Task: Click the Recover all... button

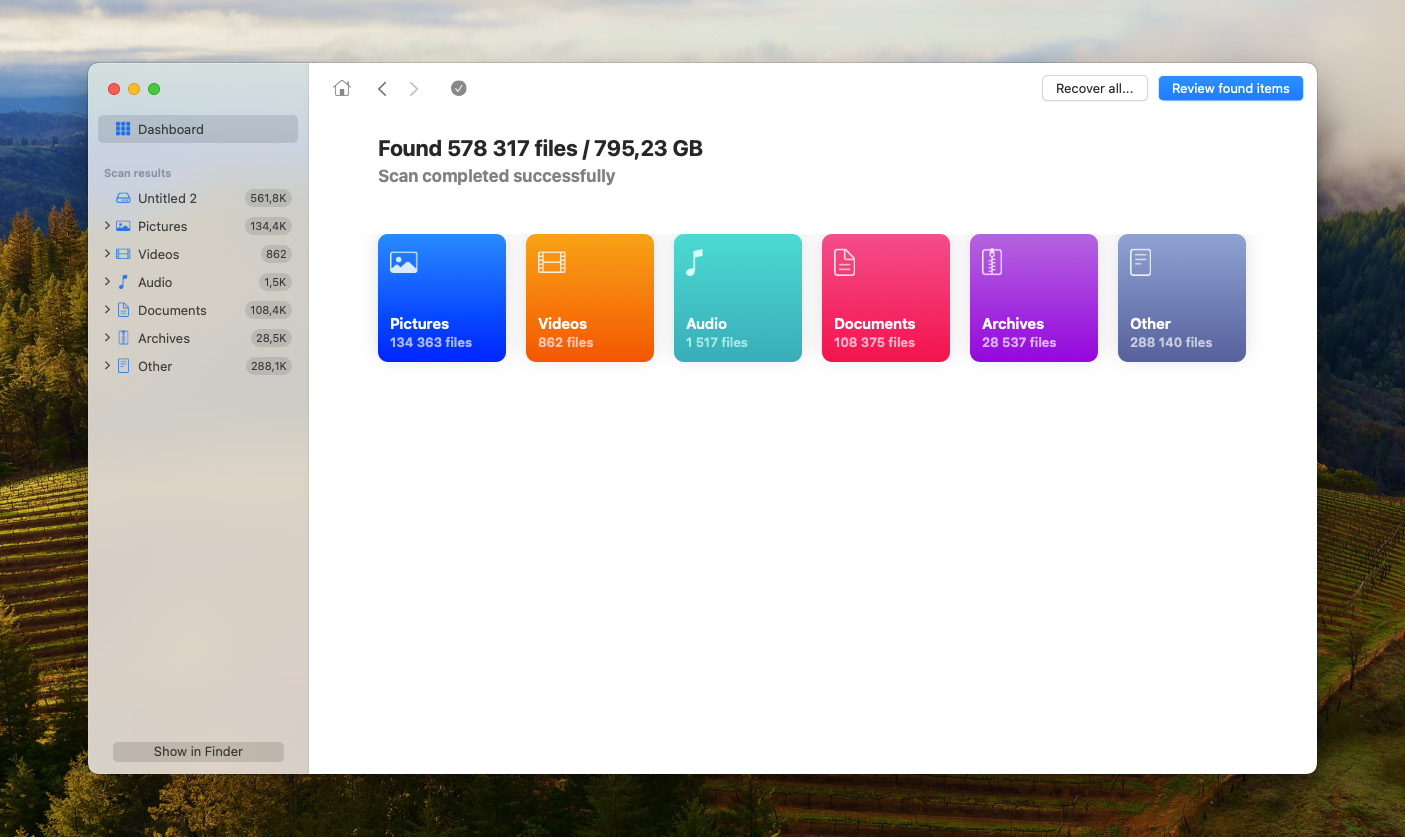Action: point(1094,89)
